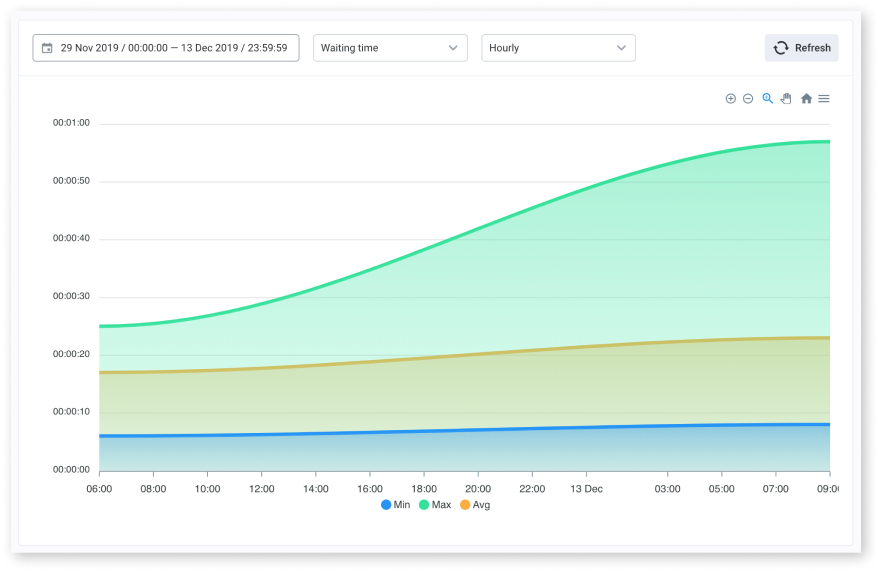Reset chart zoom with home icon
This screenshot has height=572, width=880.
click(x=806, y=99)
